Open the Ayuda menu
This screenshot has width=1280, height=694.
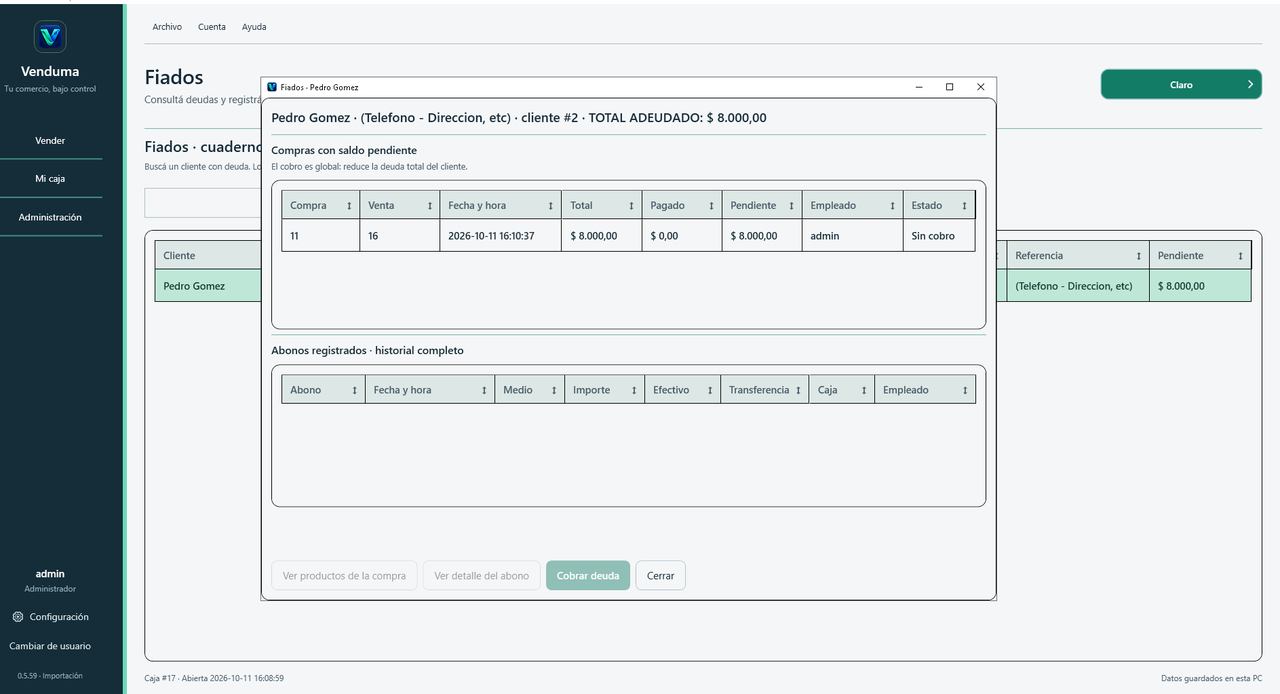254,27
